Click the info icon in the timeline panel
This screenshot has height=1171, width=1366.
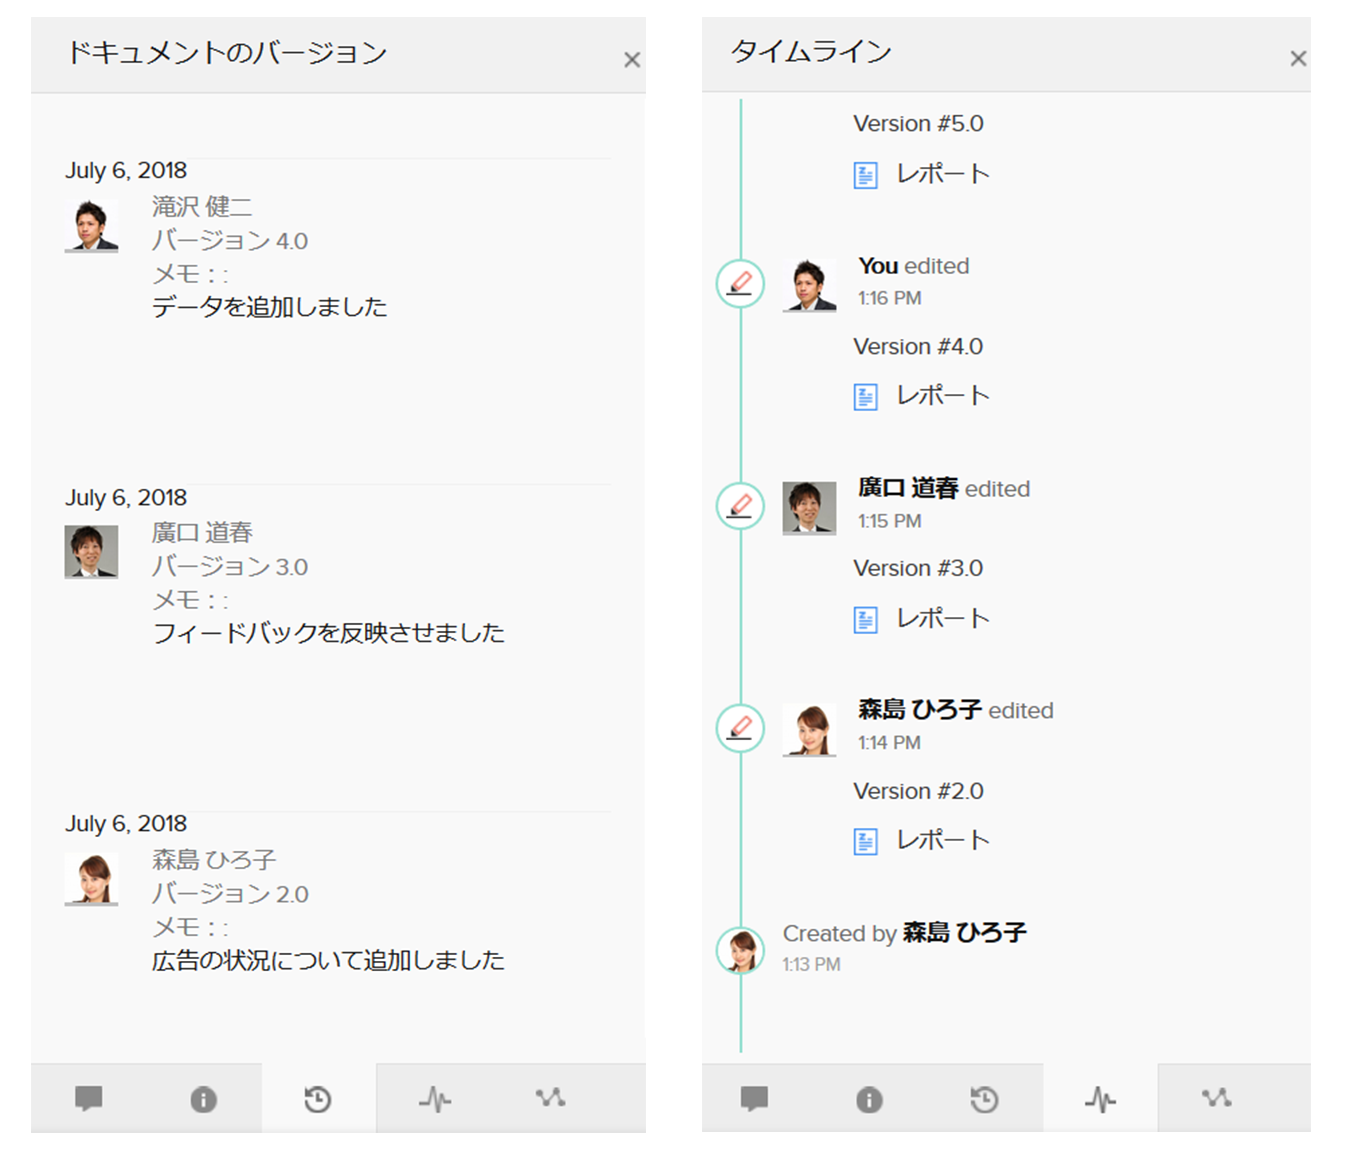[869, 1098]
